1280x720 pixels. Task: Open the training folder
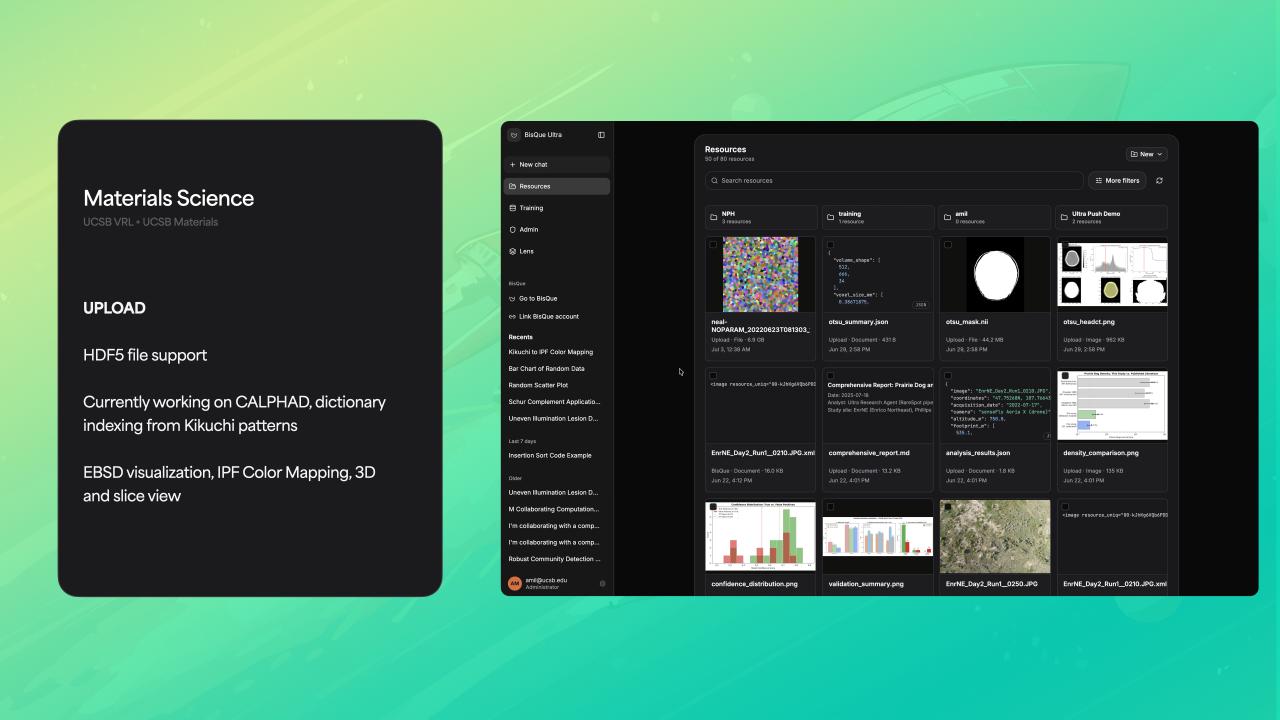click(878, 217)
